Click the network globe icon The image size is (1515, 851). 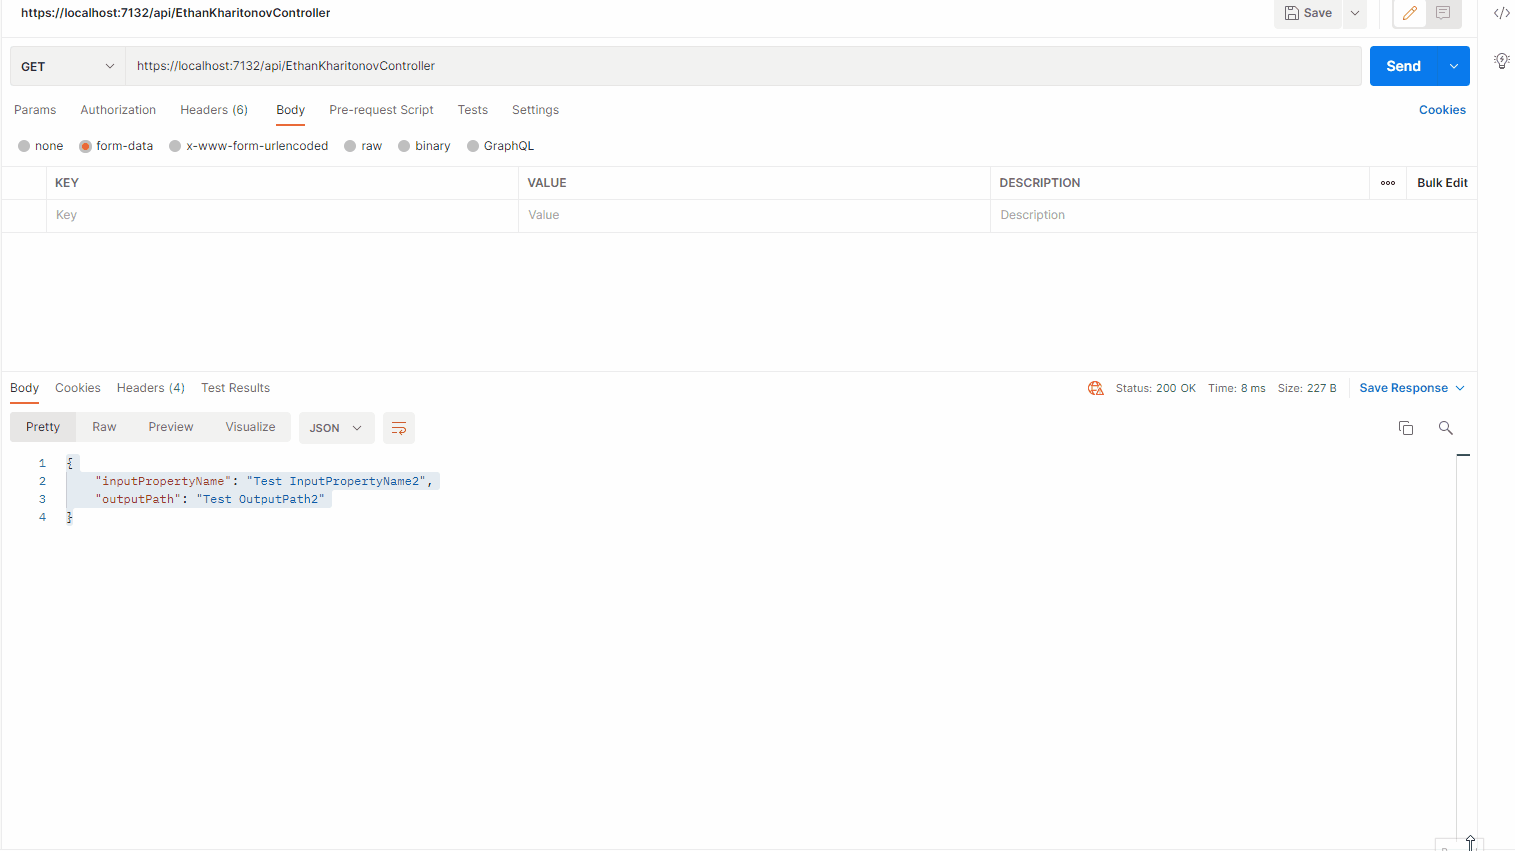1095,388
